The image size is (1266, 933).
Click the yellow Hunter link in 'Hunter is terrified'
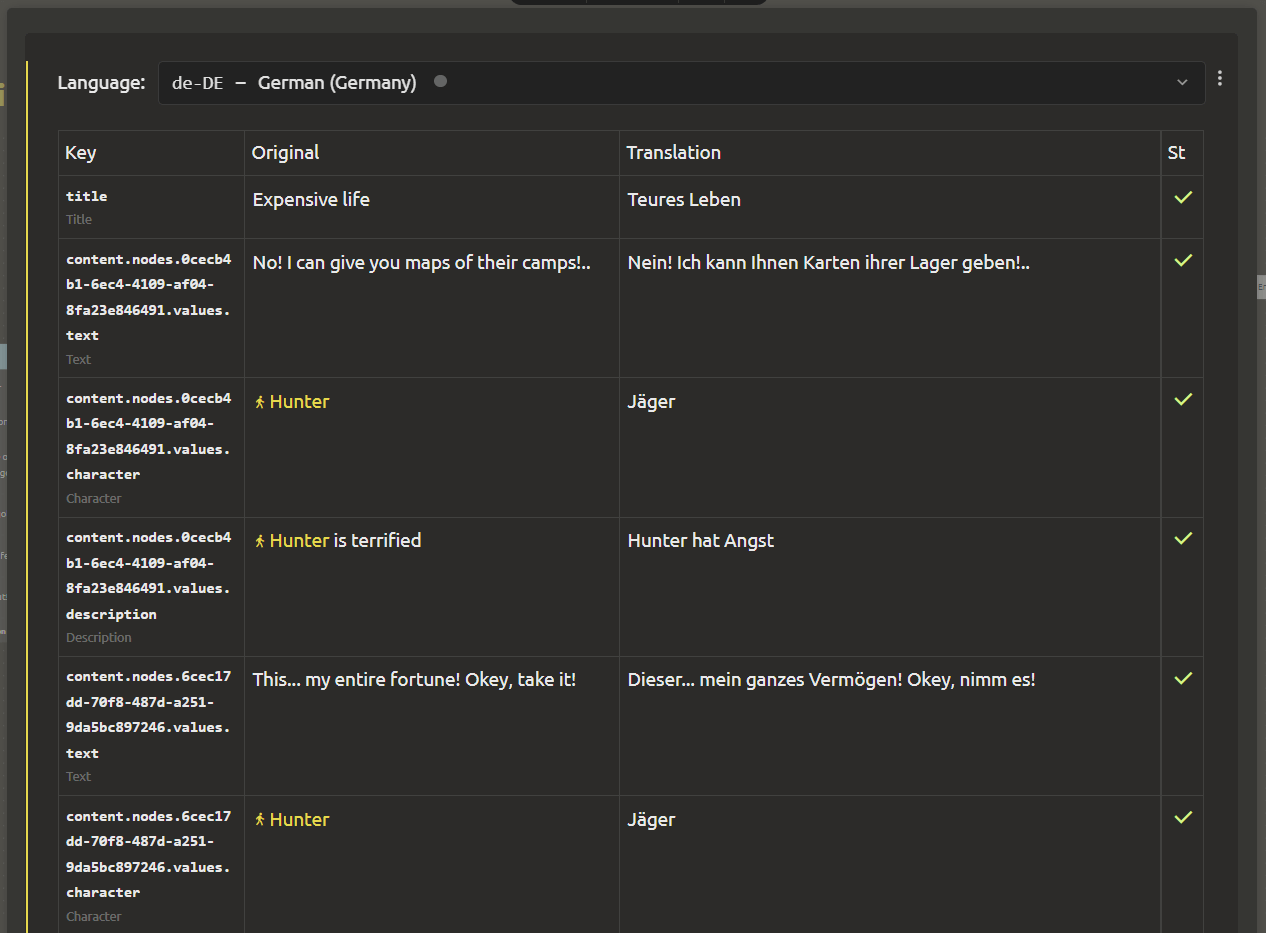299,541
